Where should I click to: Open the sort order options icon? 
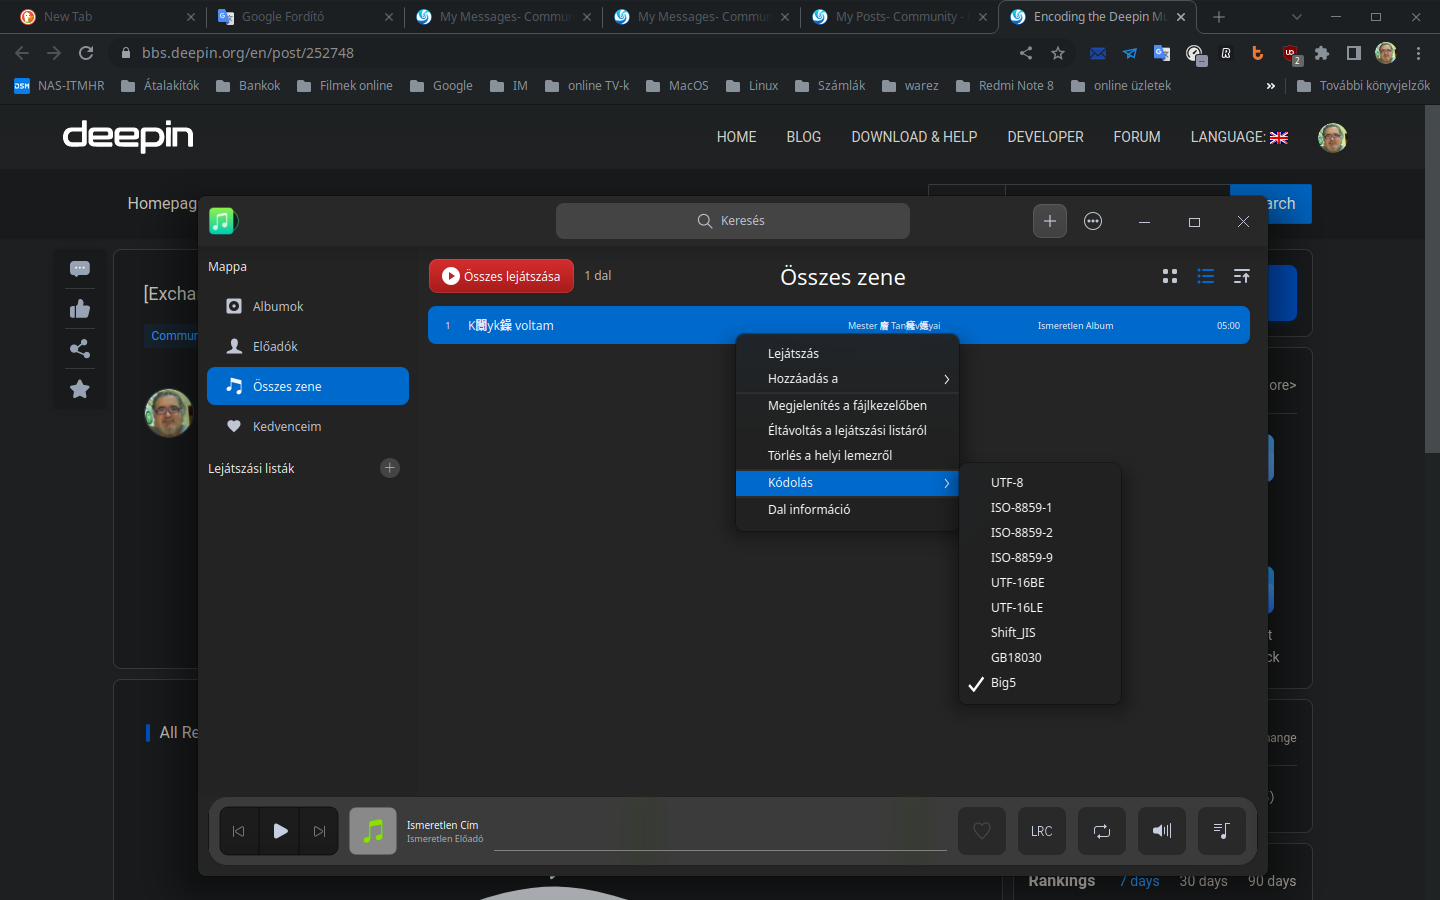(1242, 276)
